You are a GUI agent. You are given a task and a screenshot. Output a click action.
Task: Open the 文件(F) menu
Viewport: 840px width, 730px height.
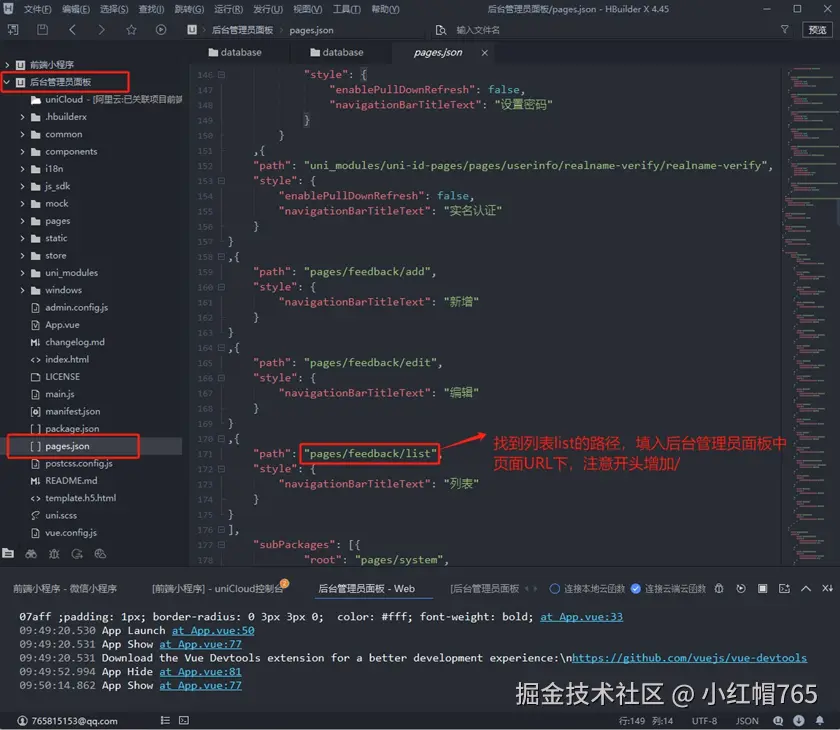click(x=38, y=9)
